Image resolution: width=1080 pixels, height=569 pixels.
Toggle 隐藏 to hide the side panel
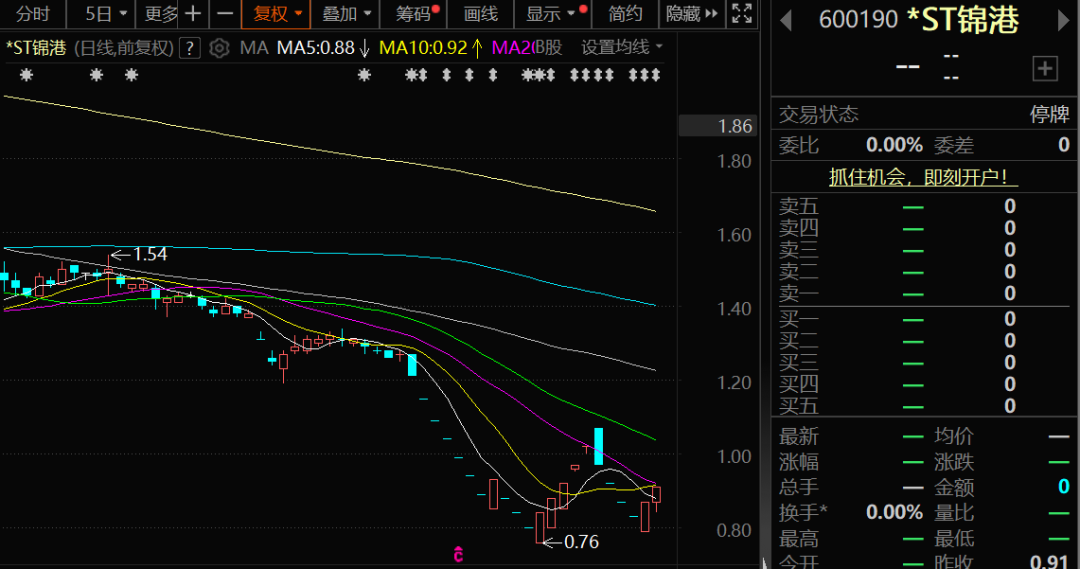[x=691, y=14]
